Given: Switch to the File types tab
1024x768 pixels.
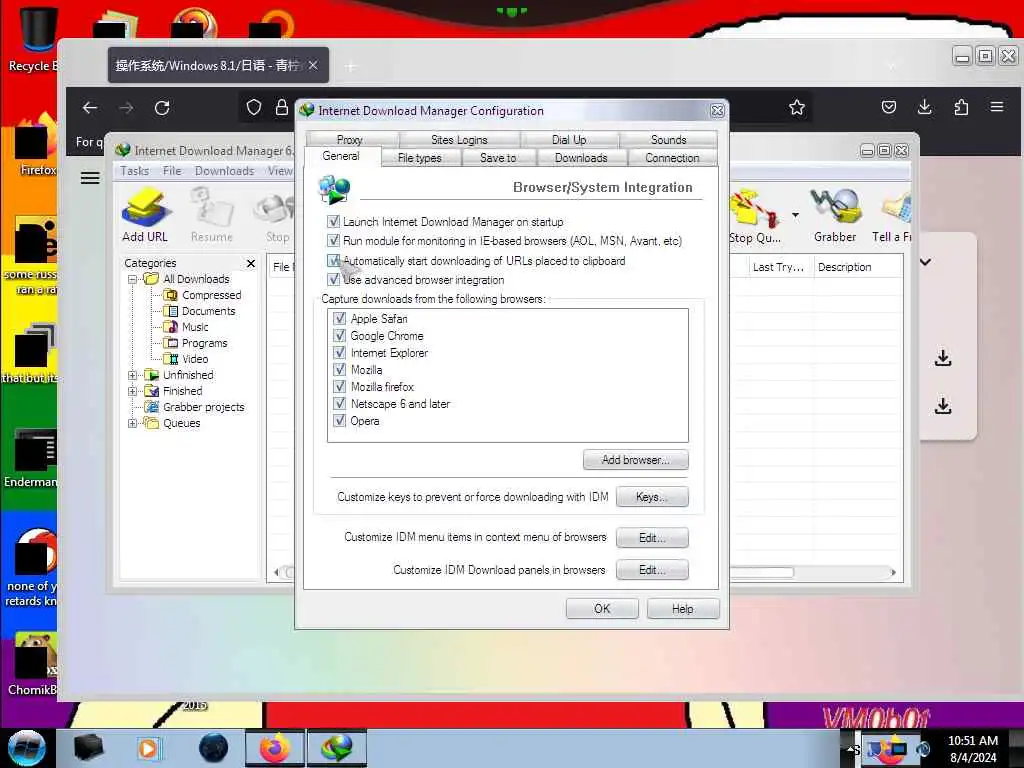Looking at the screenshot, I should click(x=419, y=157).
